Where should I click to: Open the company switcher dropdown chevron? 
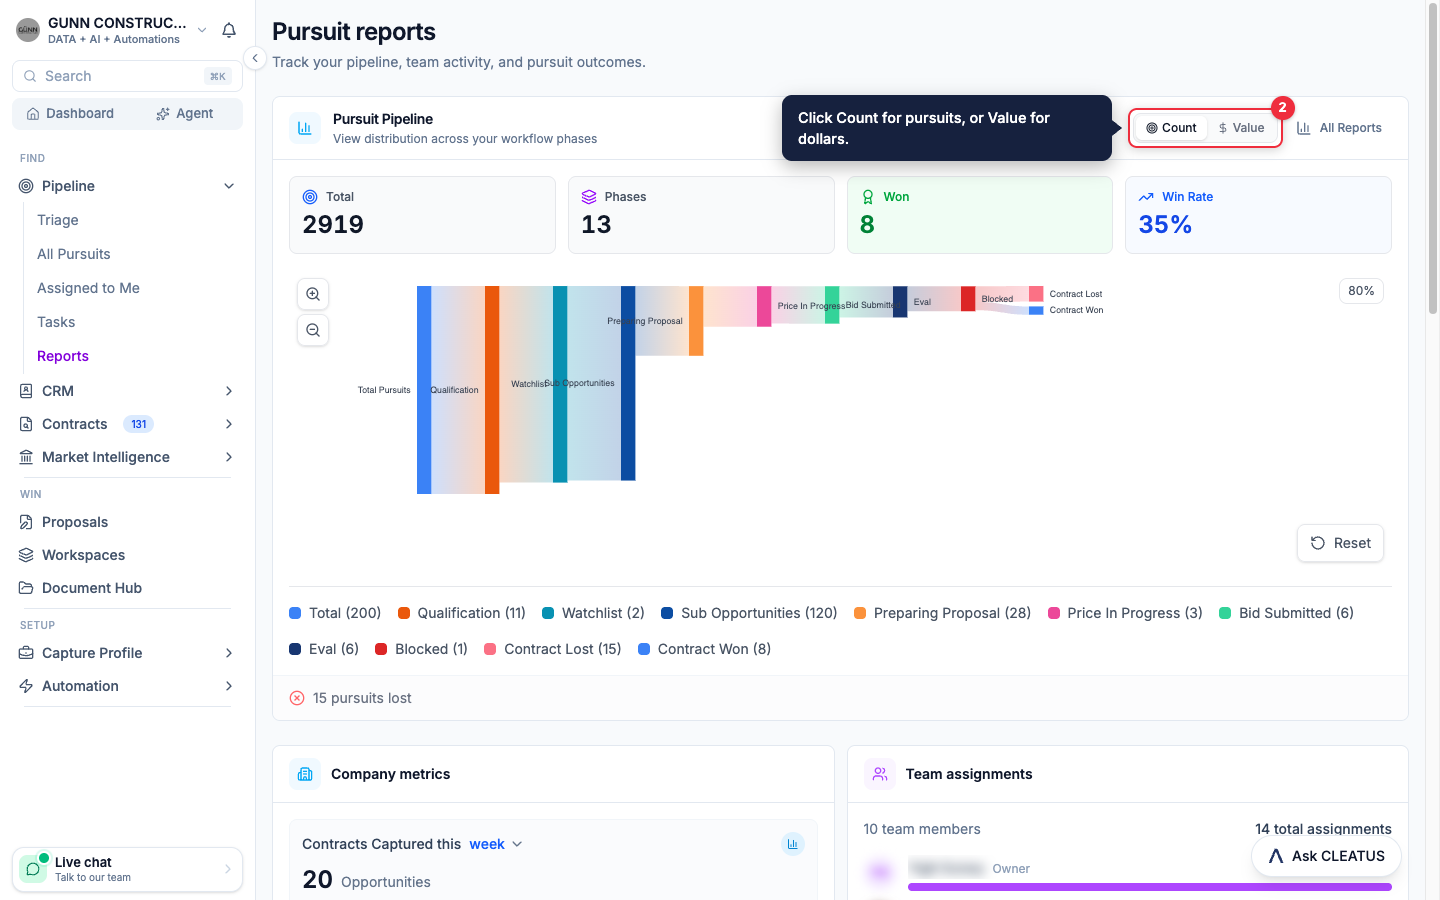[x=202, y=30]
